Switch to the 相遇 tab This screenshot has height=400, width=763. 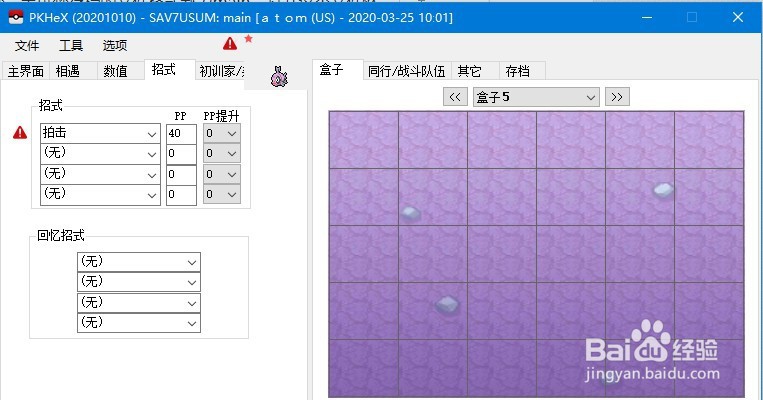pos(73,71)
